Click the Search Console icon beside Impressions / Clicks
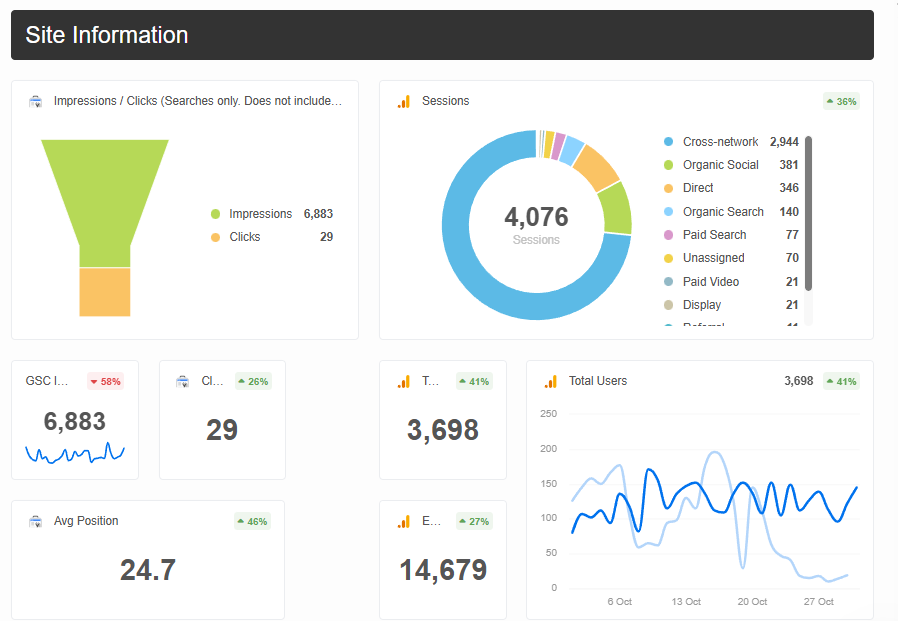 tap(36, 101)
